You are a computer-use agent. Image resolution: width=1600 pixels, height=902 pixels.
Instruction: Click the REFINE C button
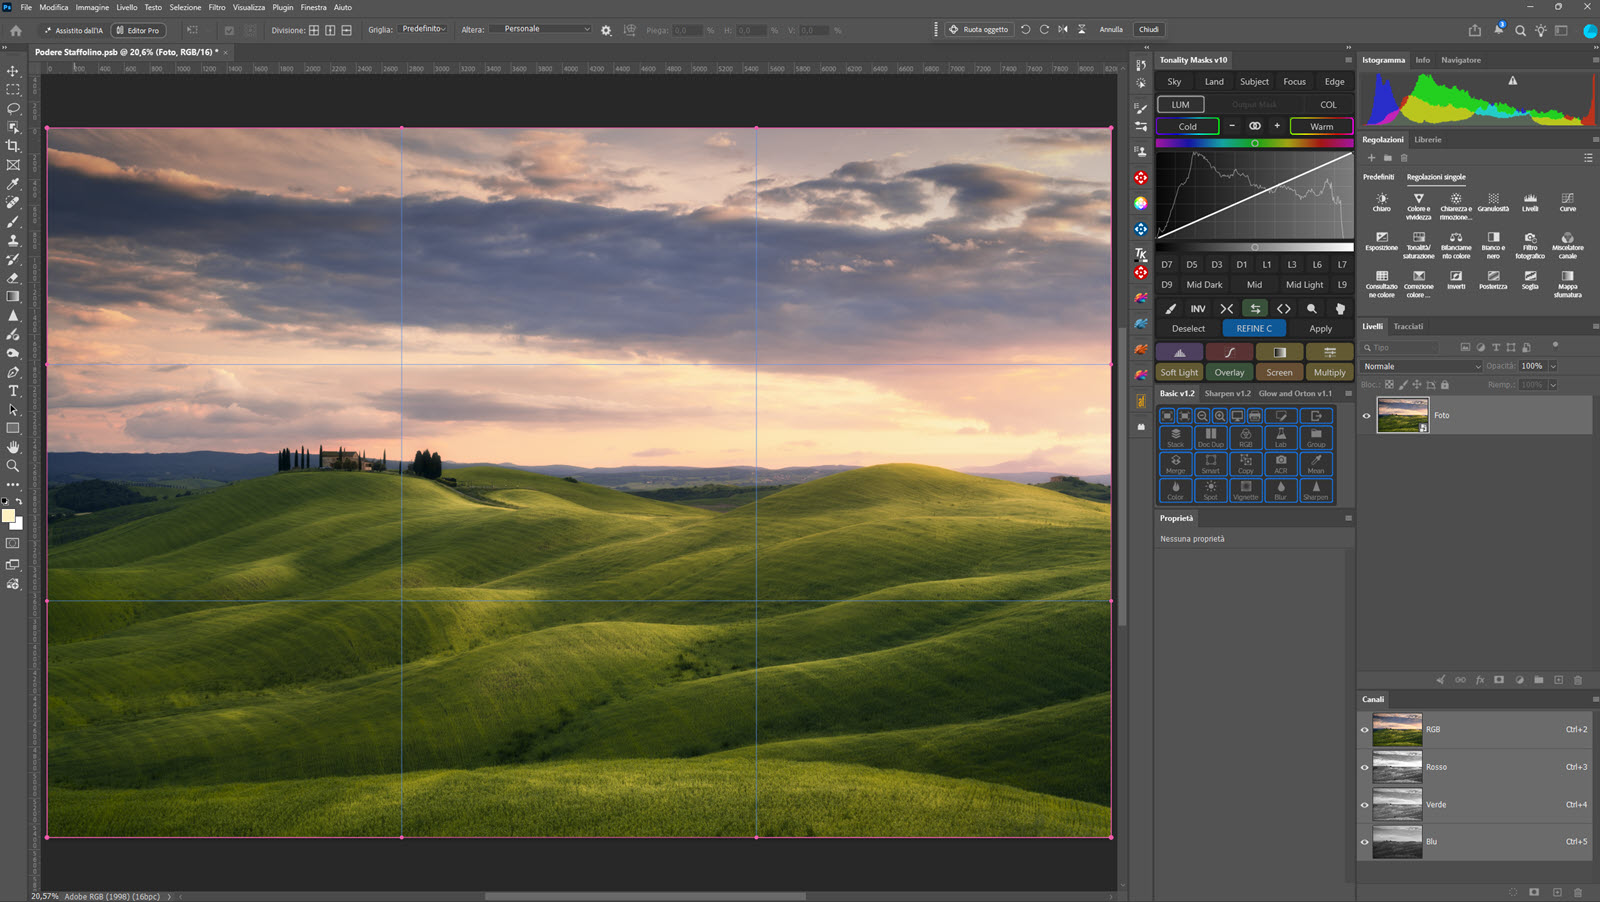click(x=1254, y=328)
